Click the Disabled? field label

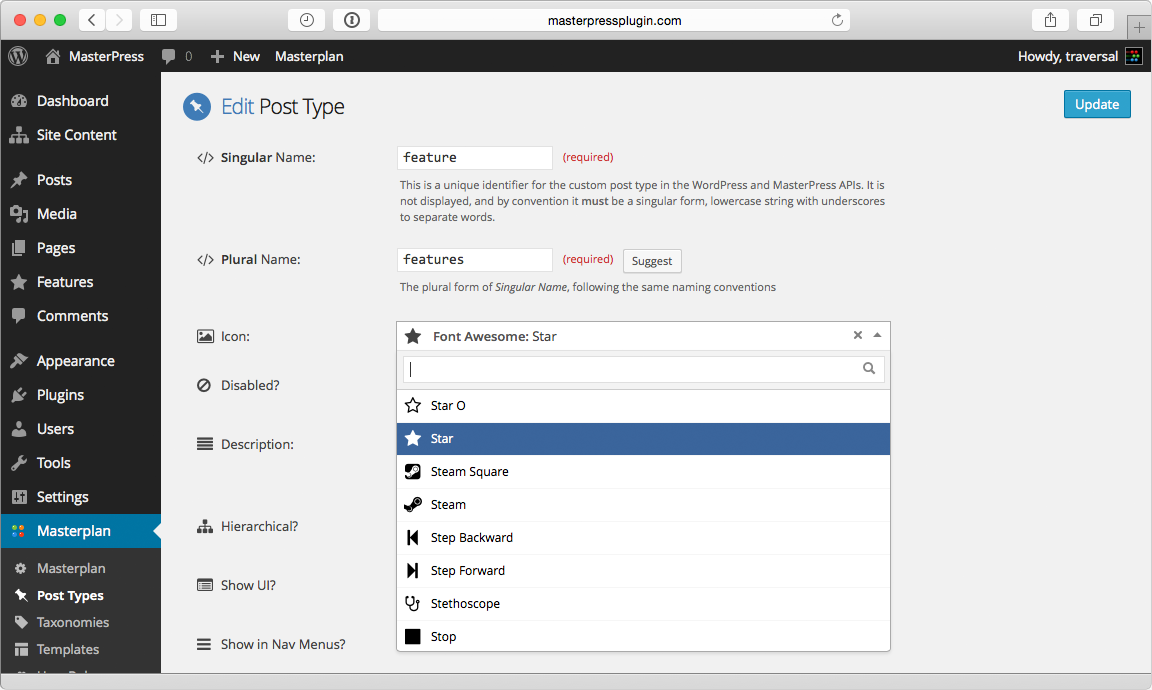pyautogui.click(x=250, y=386)
